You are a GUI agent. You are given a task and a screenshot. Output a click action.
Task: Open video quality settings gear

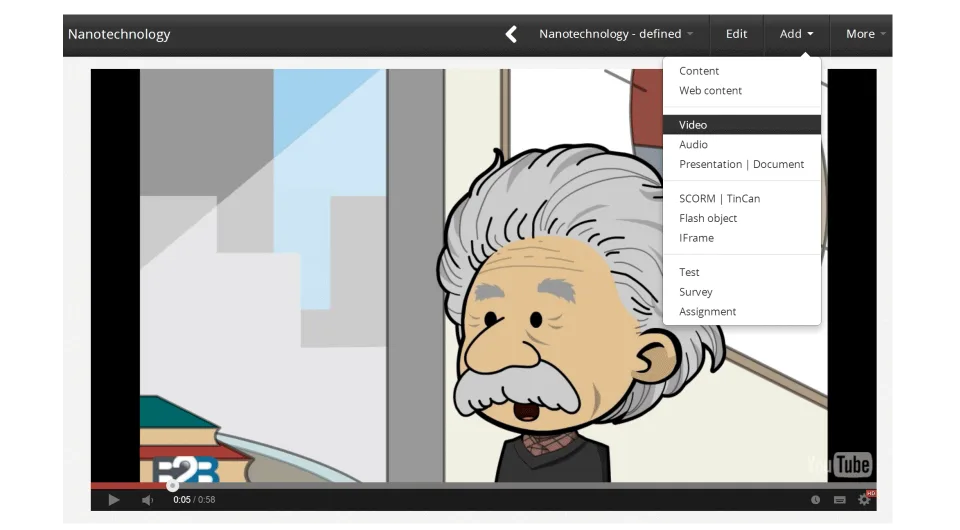coord(864,499)
